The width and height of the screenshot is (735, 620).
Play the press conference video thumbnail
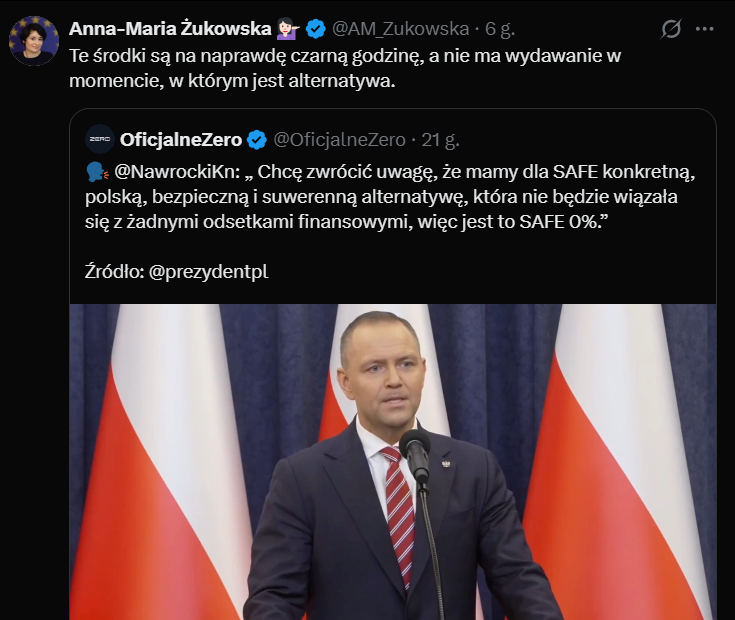click(392, 461)
